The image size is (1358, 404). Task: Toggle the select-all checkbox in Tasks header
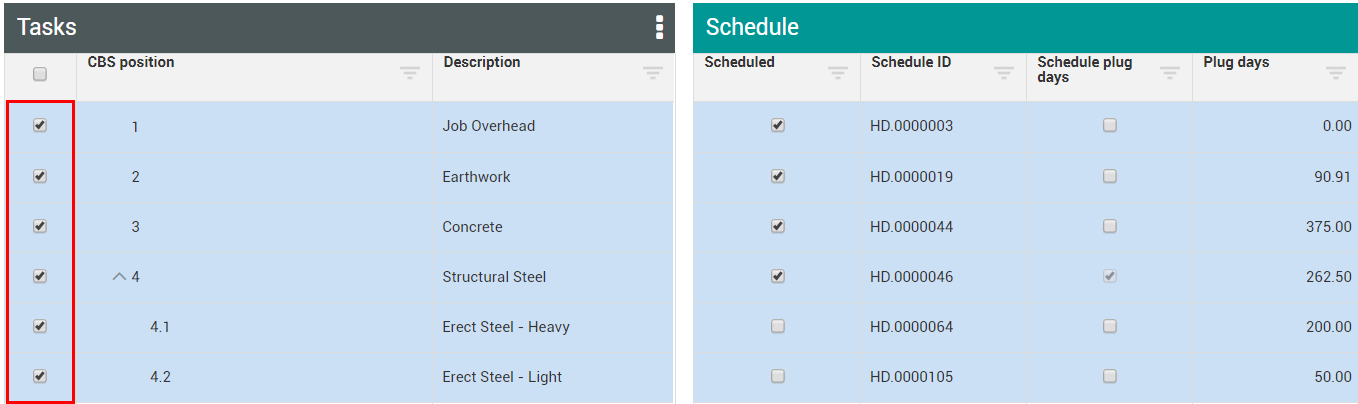(40, 74)
